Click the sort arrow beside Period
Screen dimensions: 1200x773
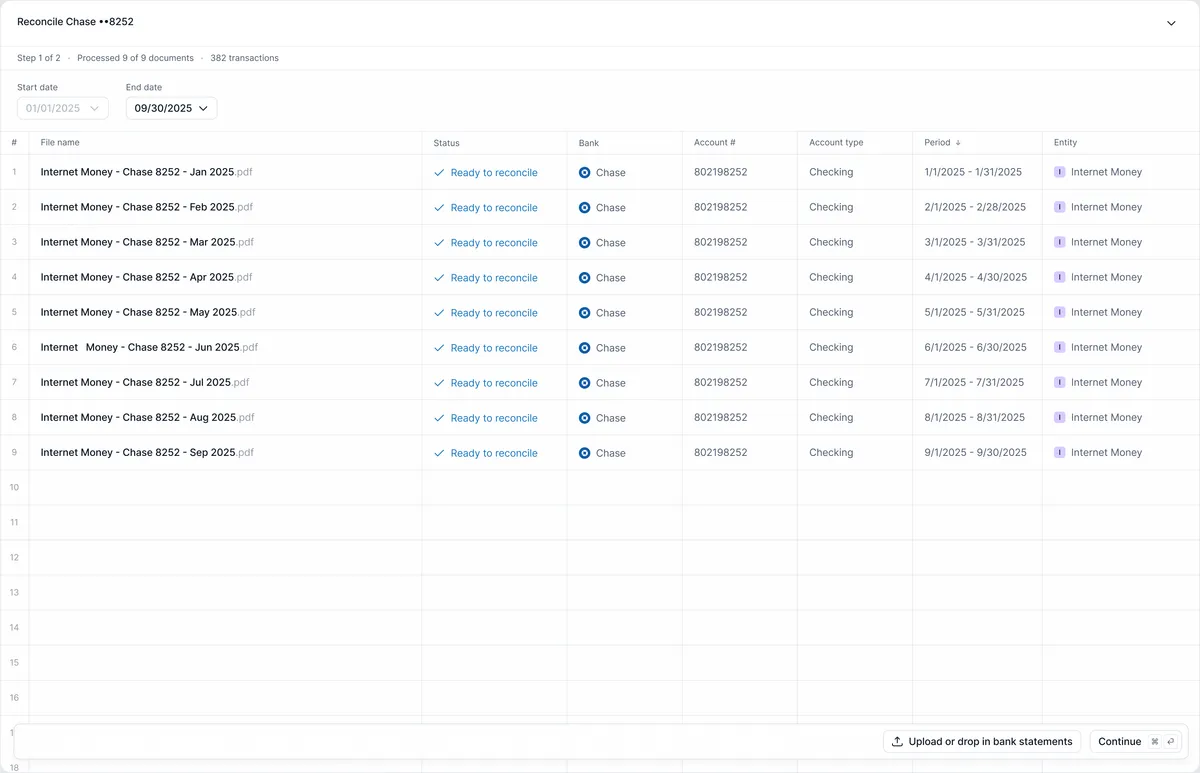(958, 143)
